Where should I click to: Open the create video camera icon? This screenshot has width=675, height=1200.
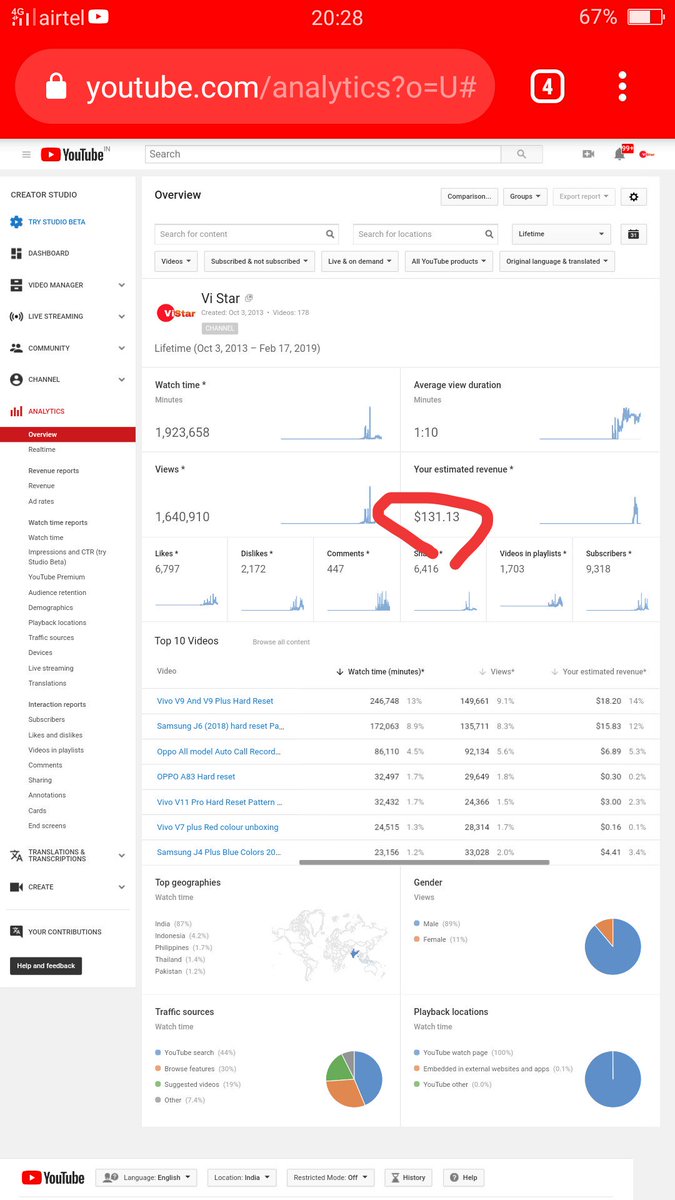tap(588, 154)
